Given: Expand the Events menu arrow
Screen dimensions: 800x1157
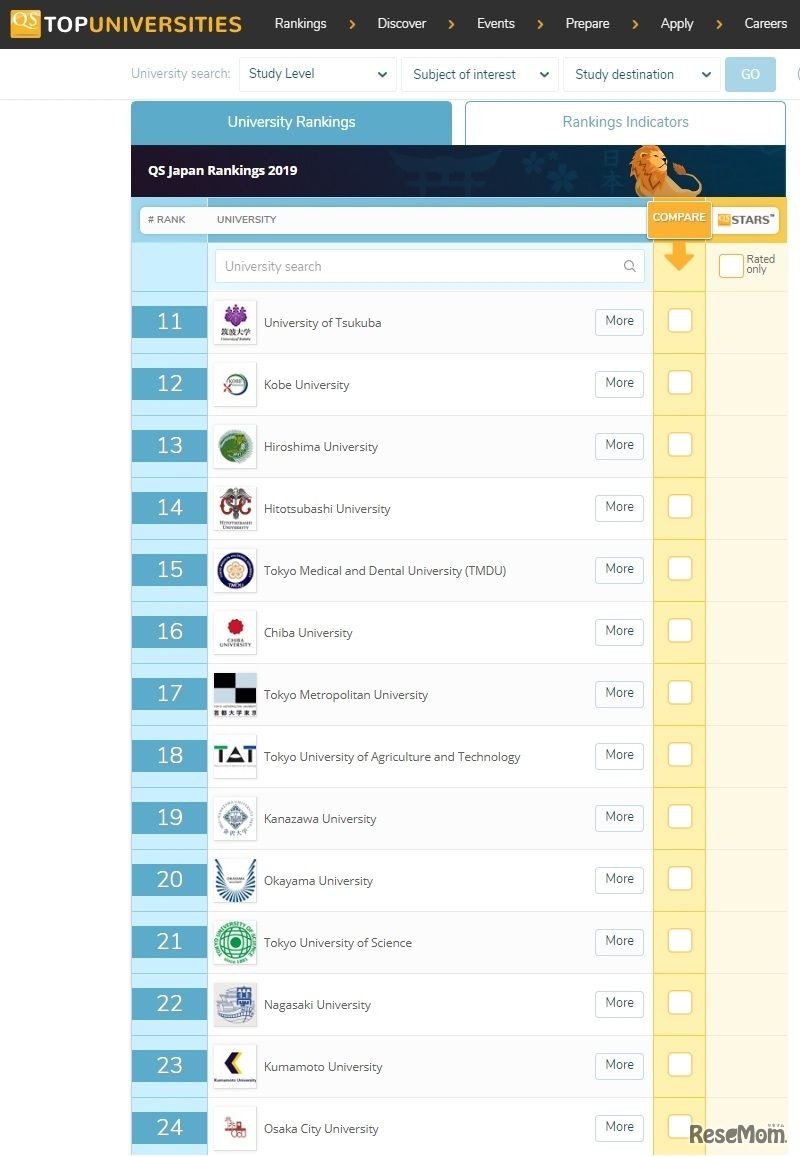Looking at the screenshot, I should pos(540,24).
